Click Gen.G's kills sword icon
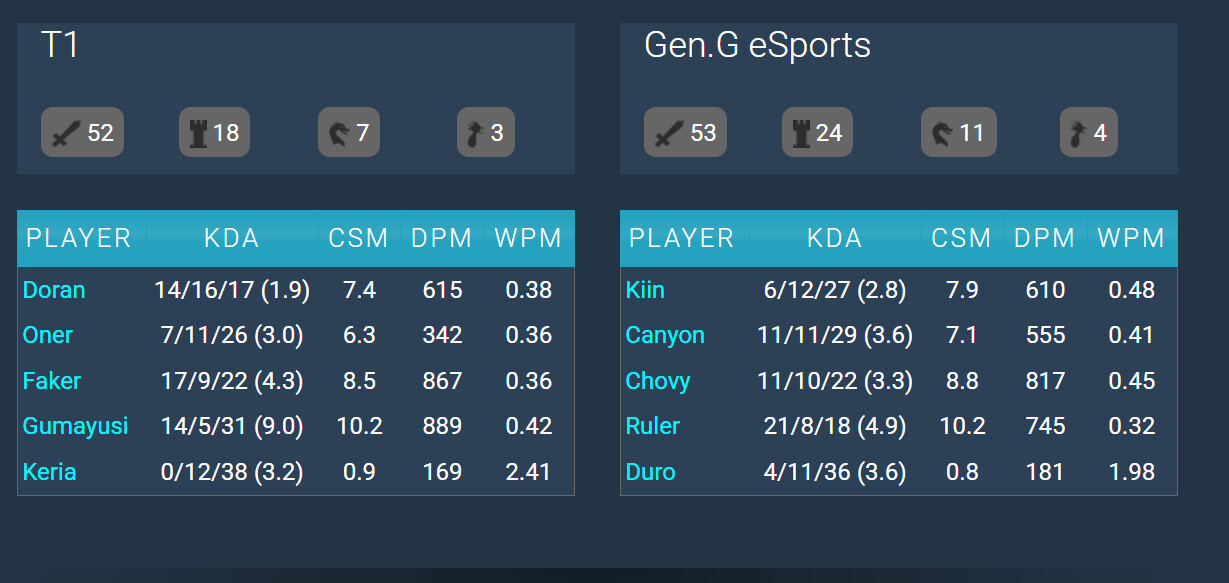This screenshot has width=1229, height=583. pos(667,133)
